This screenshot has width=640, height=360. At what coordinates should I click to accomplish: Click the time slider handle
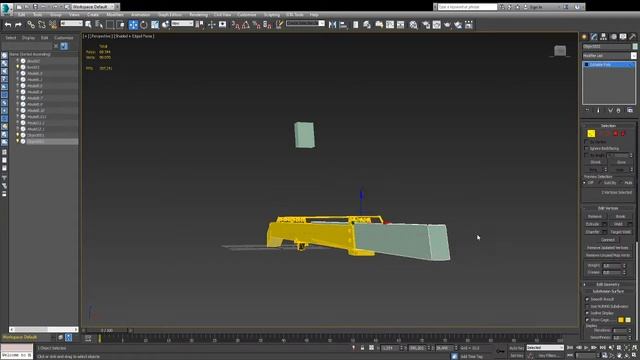(x=107, y=330)
